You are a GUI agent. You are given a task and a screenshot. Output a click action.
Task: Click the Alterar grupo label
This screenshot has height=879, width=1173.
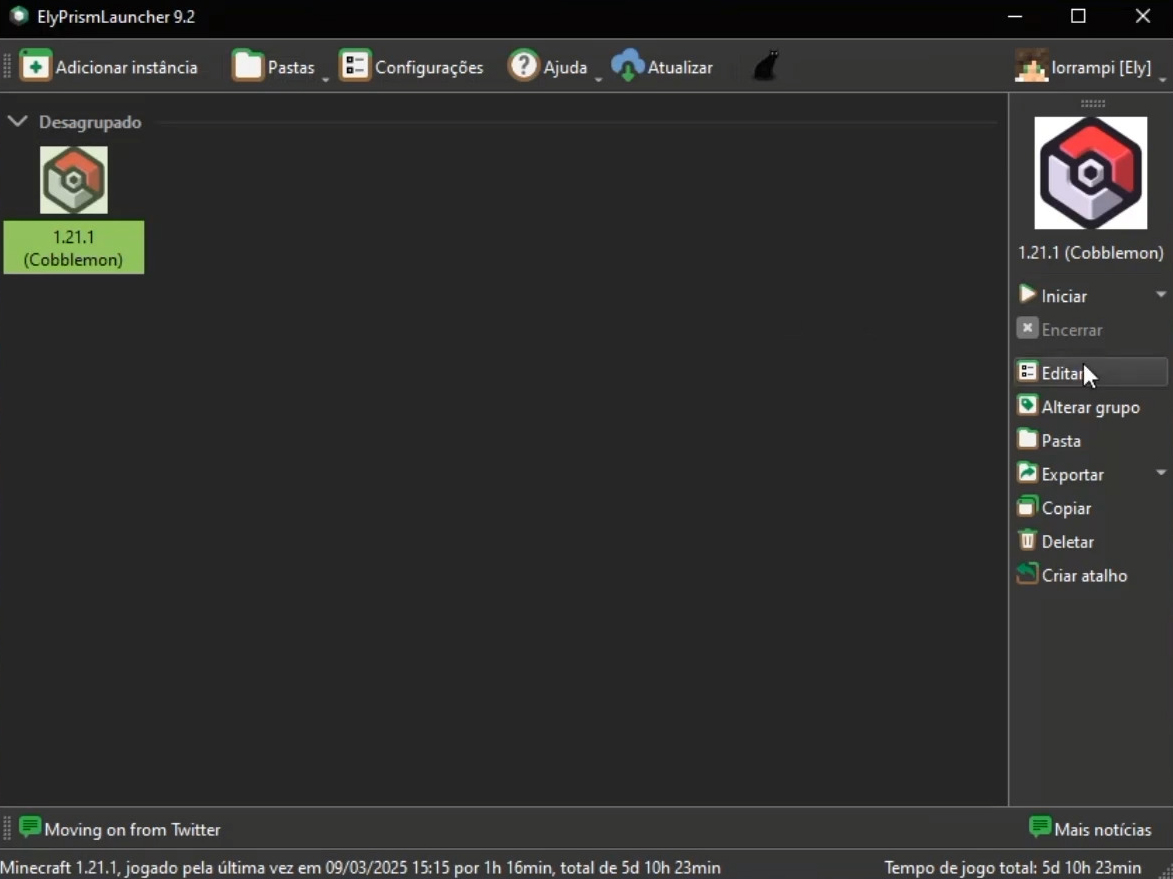pos(1091,408)
